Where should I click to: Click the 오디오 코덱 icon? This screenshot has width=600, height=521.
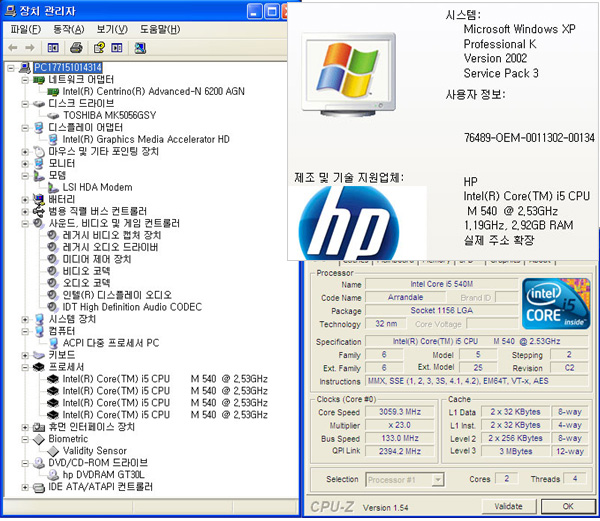[52, 283]
